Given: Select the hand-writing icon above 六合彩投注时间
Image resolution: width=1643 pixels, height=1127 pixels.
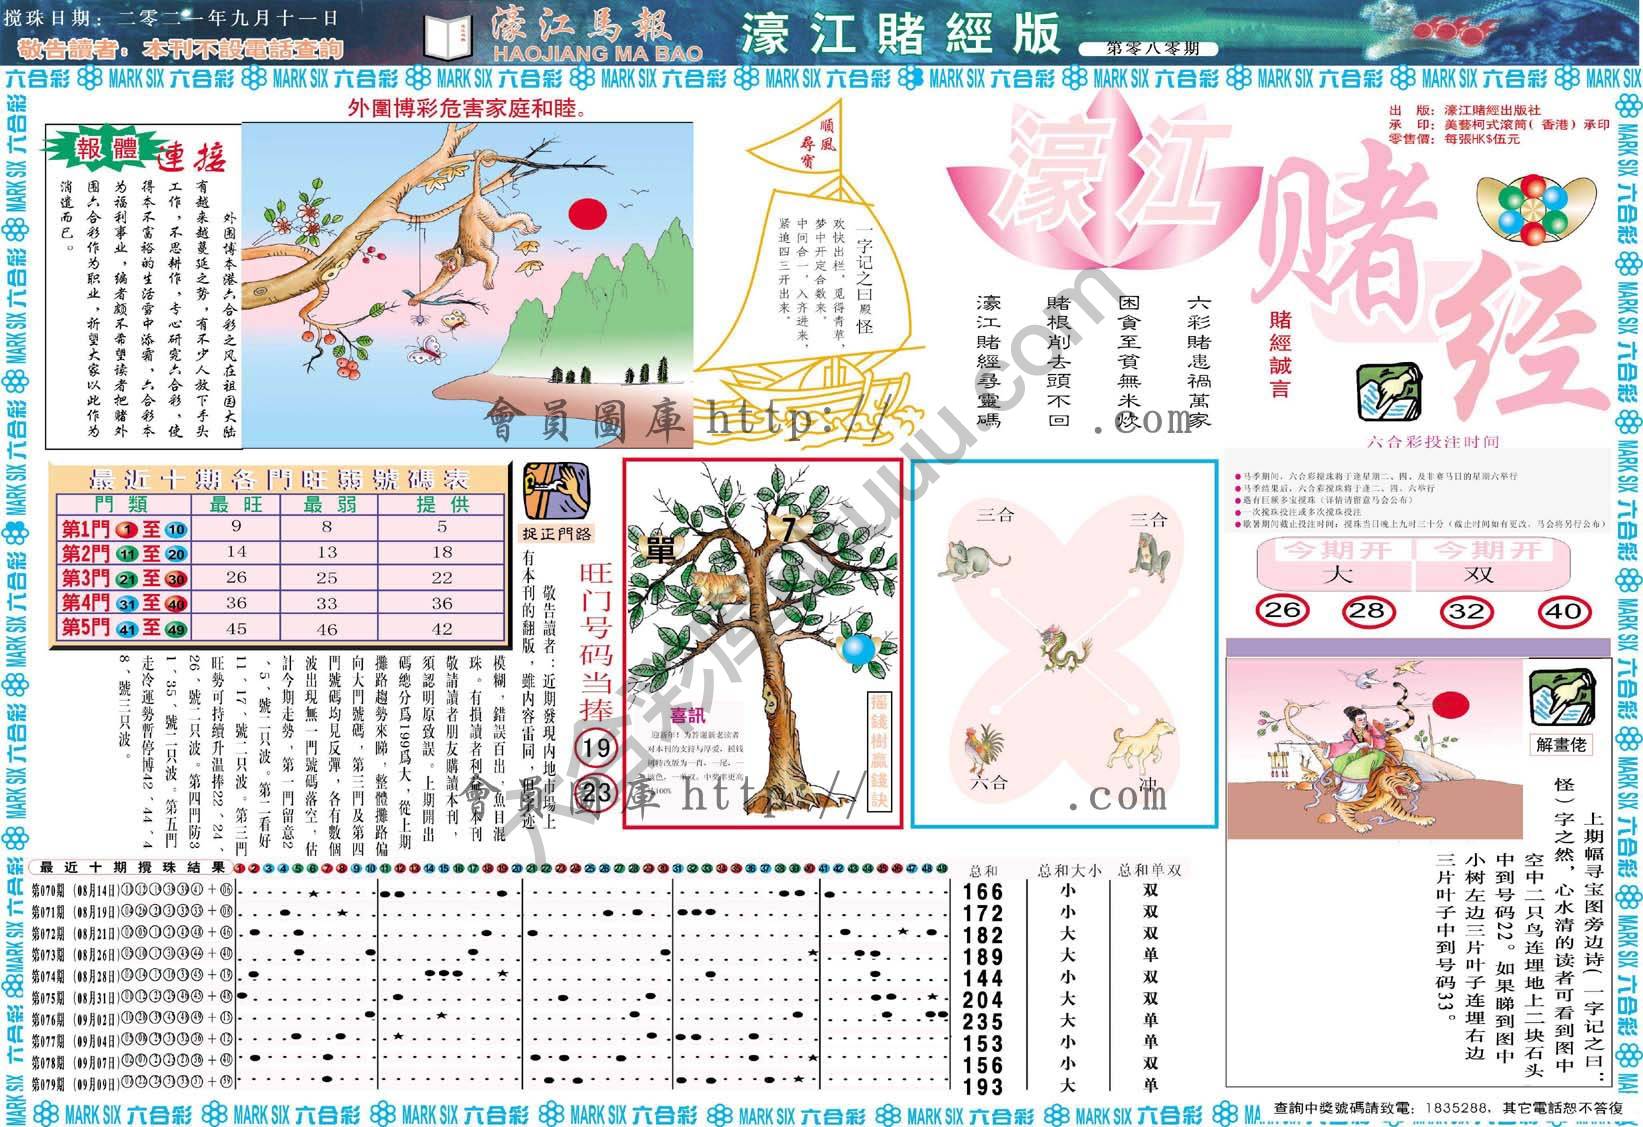Looking at the screenshot, I should pos(1390,393).
